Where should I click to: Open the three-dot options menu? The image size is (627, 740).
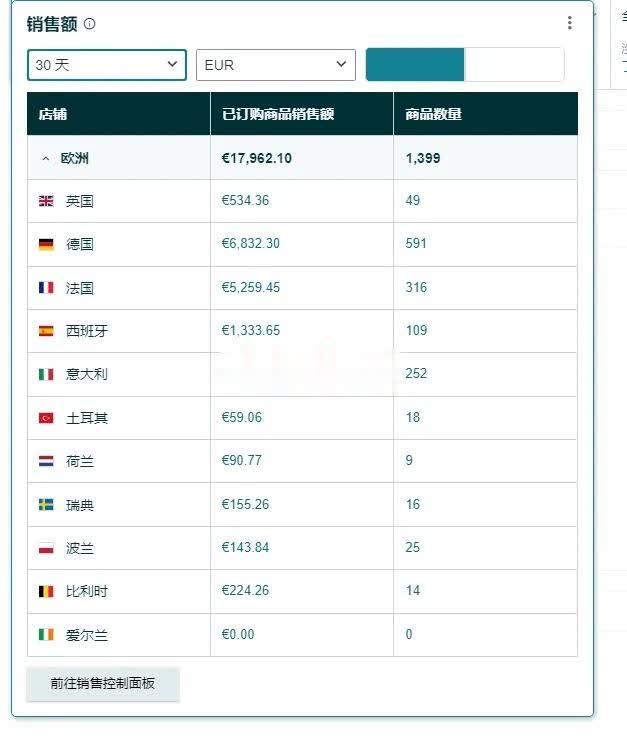coord(569,23)
